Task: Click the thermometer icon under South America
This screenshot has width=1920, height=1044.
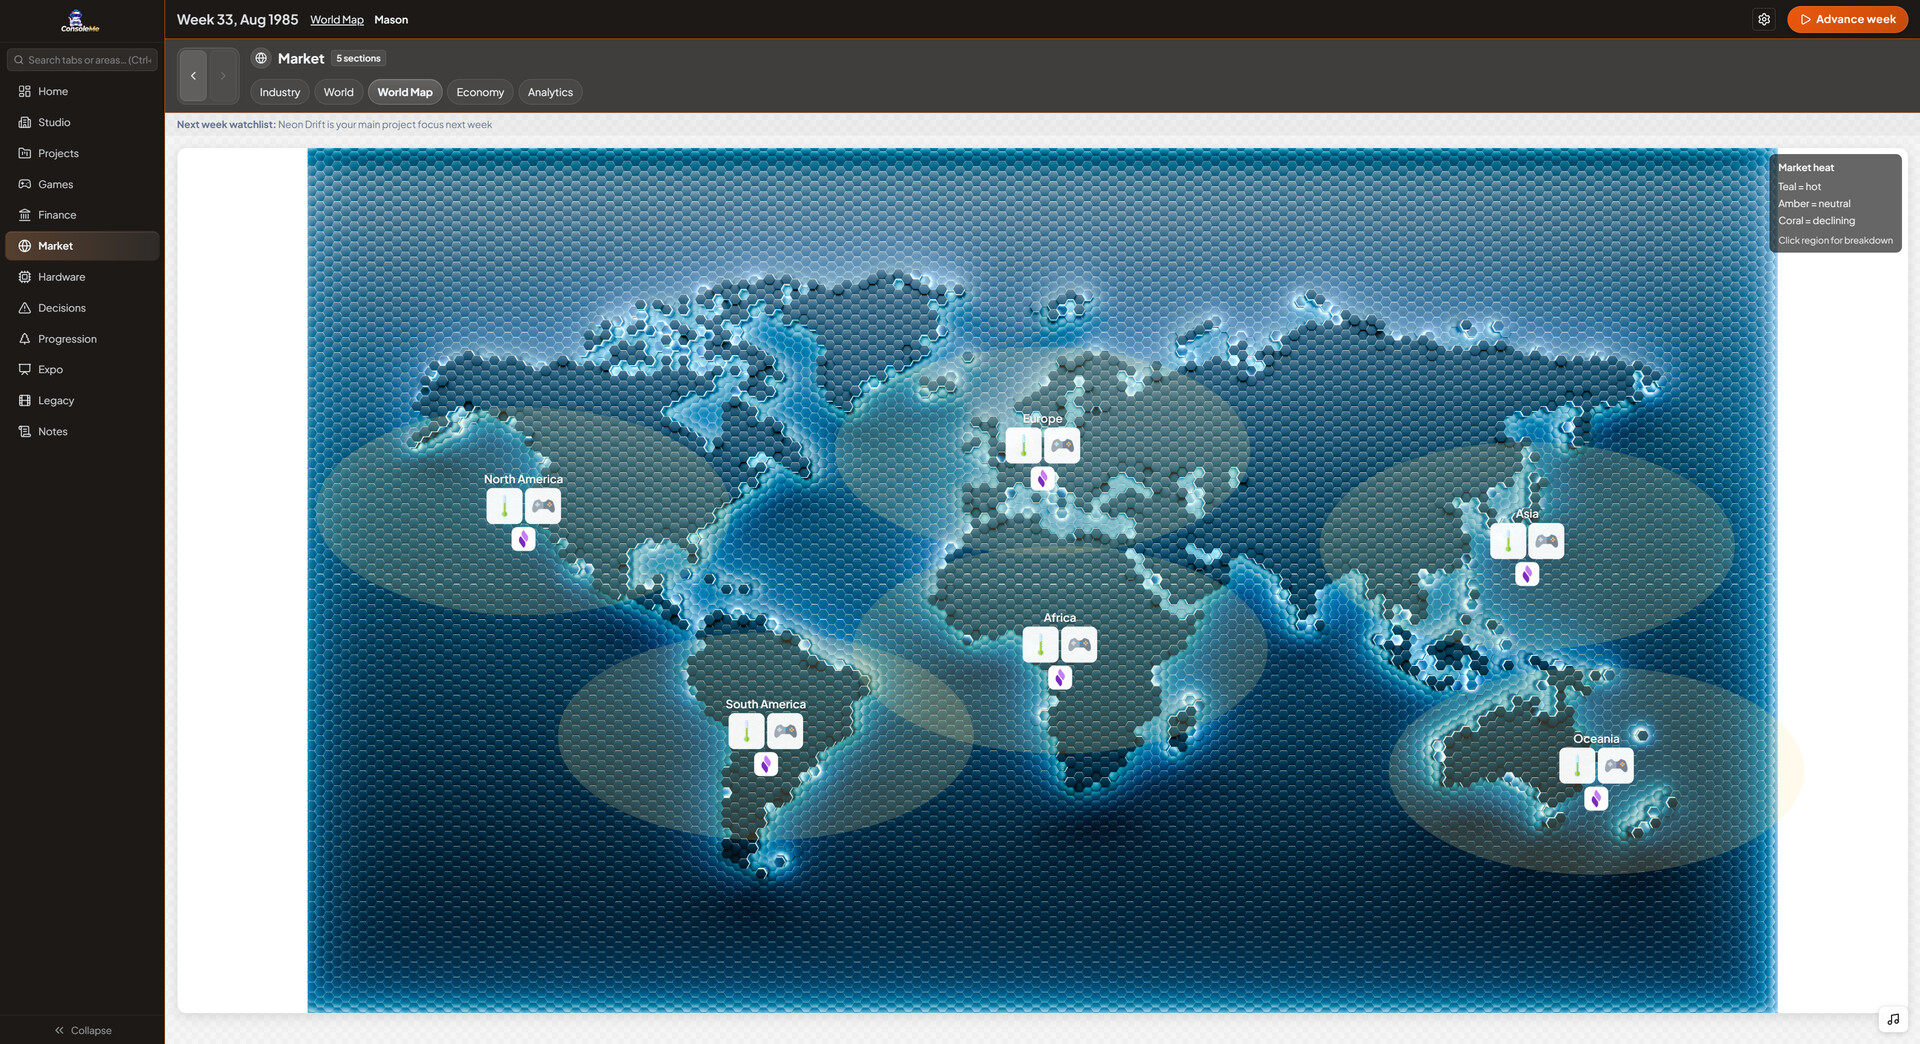Action: pyautogui.click(x=746, y=732)
